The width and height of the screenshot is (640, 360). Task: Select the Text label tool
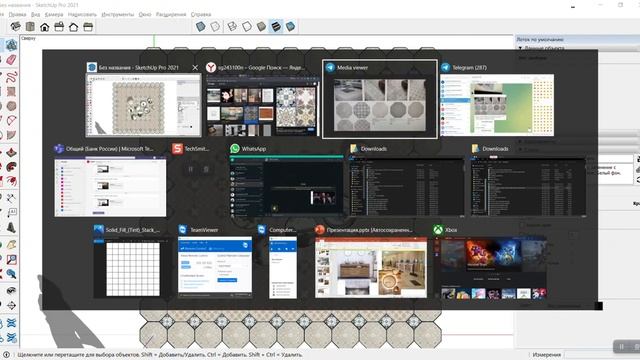click(x=11, y=213)
